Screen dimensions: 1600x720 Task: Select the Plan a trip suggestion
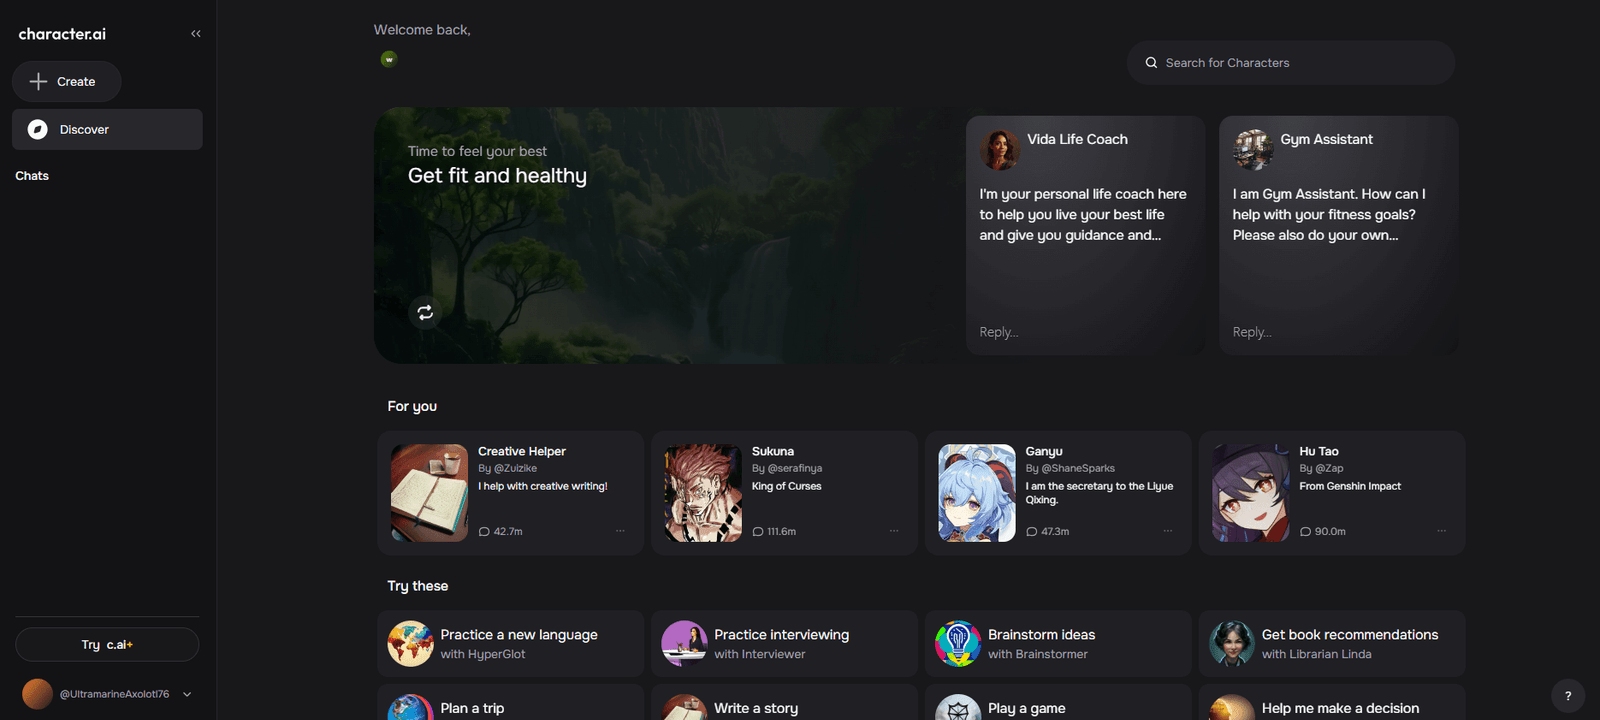click(510, 703)
